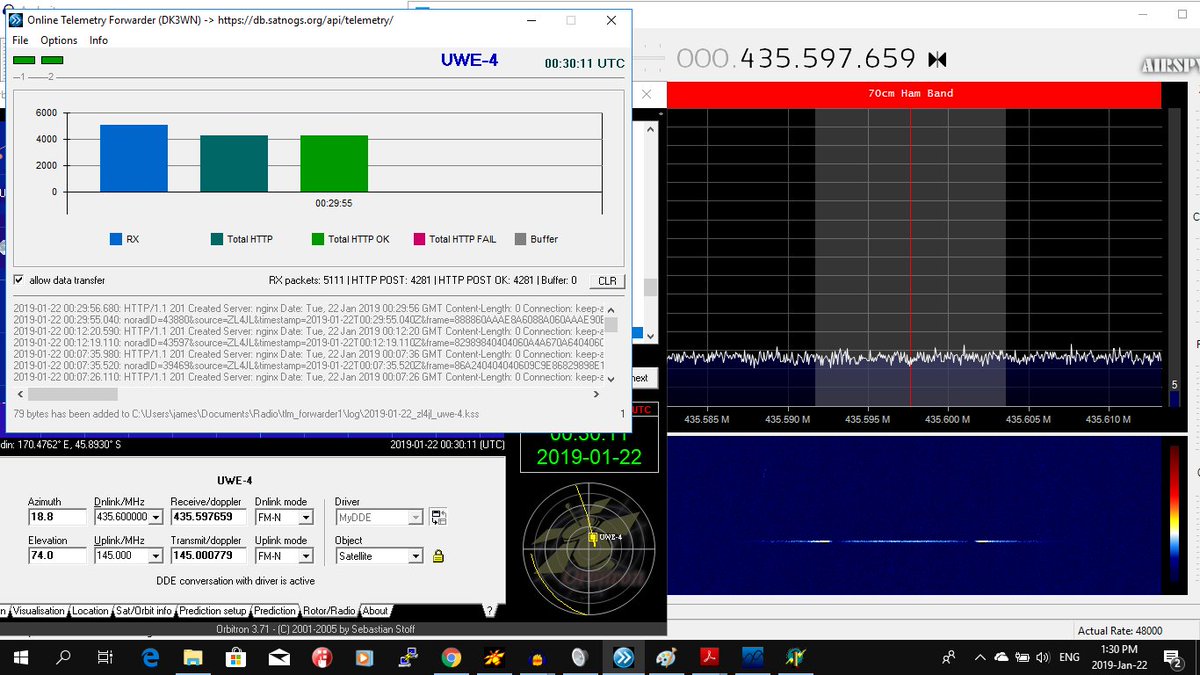Open the Sat/Orbit info tab

[x=143, y=611]
